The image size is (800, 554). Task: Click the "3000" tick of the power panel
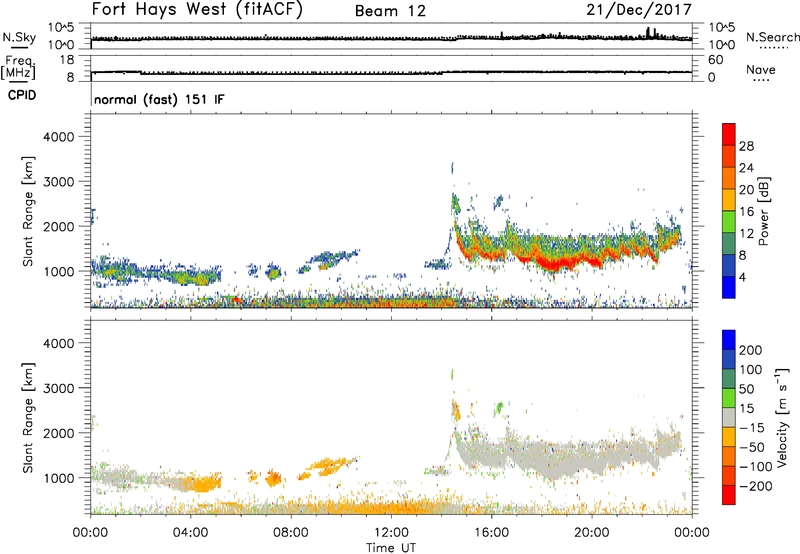point(58,182)
